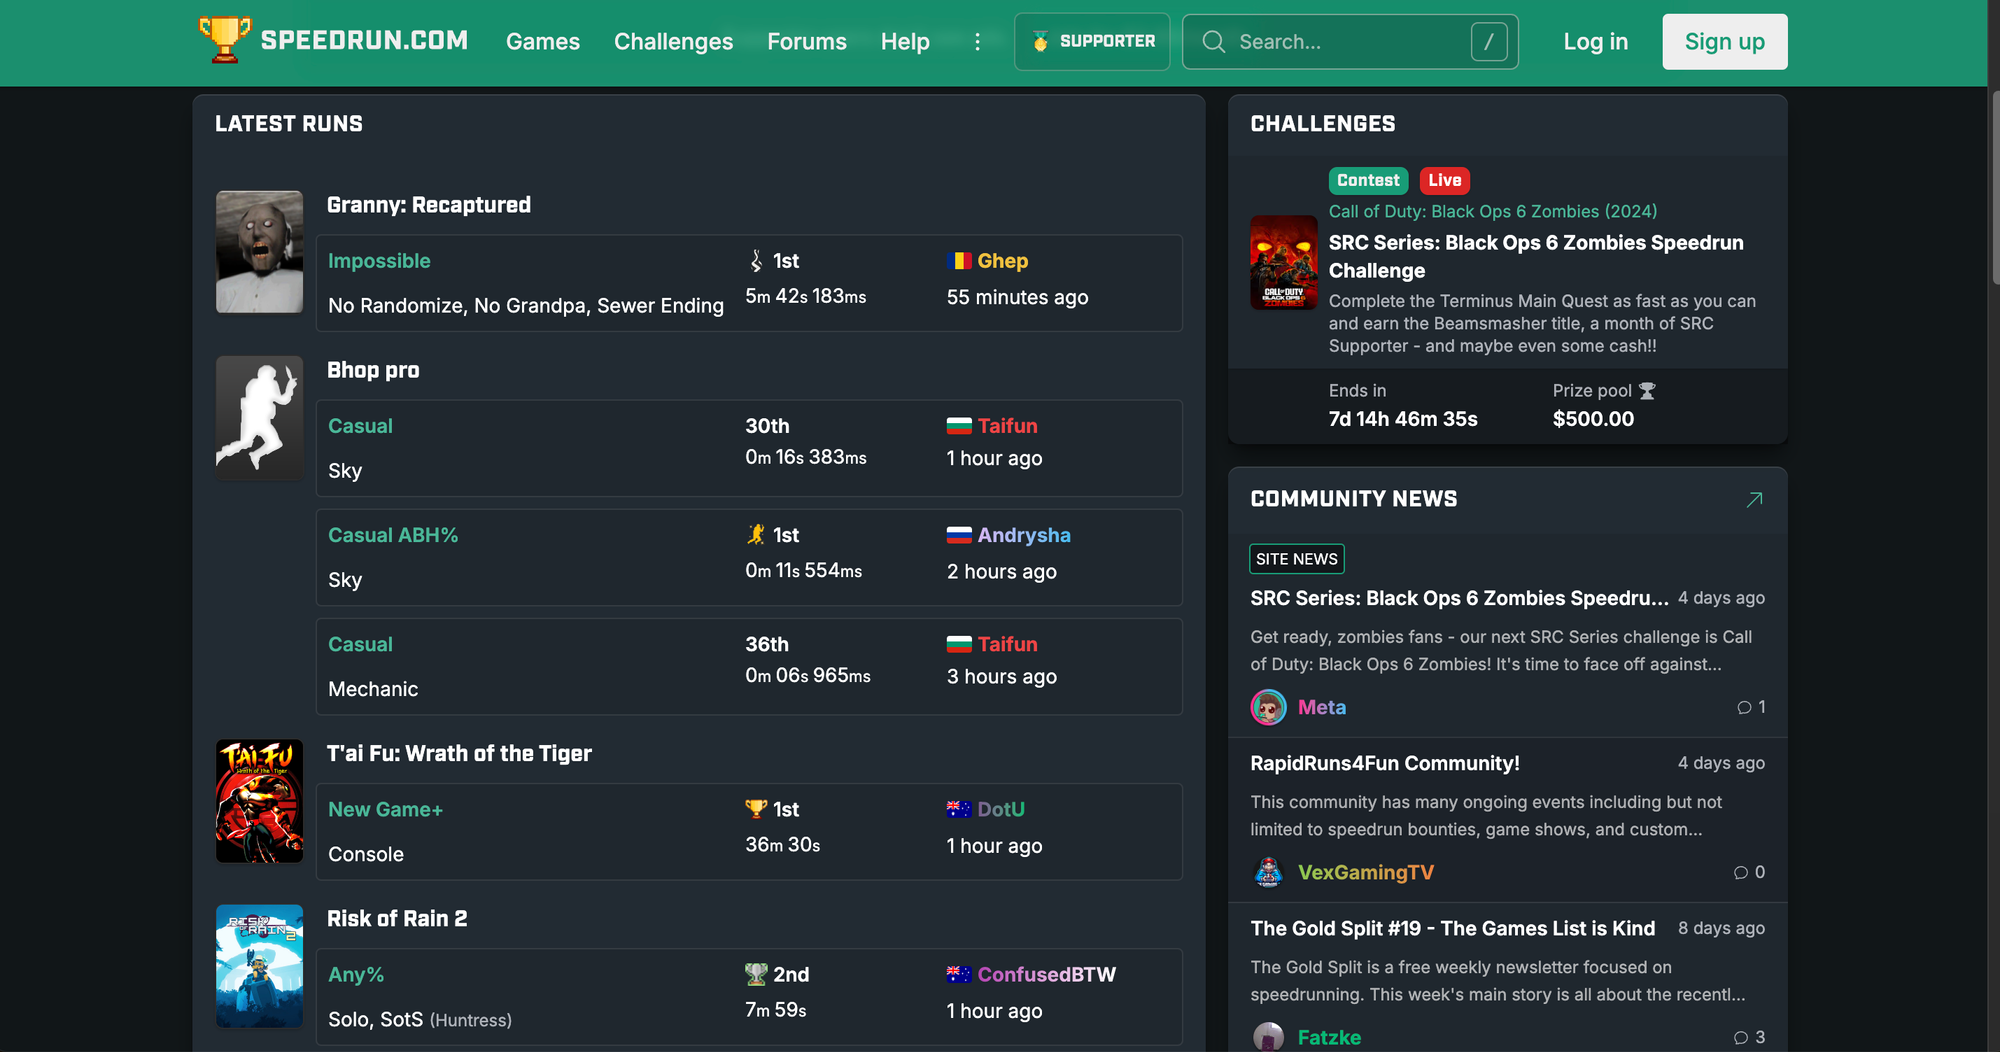Screen dimensions: 2000x1052
Task: Open the New Game+ category link
Action: [385, 809]
